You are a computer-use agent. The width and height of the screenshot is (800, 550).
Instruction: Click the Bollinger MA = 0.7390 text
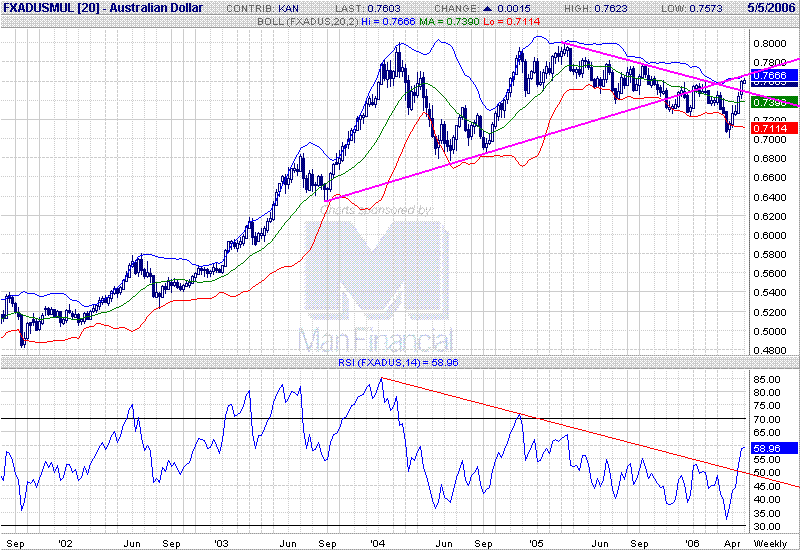(449, 21)
